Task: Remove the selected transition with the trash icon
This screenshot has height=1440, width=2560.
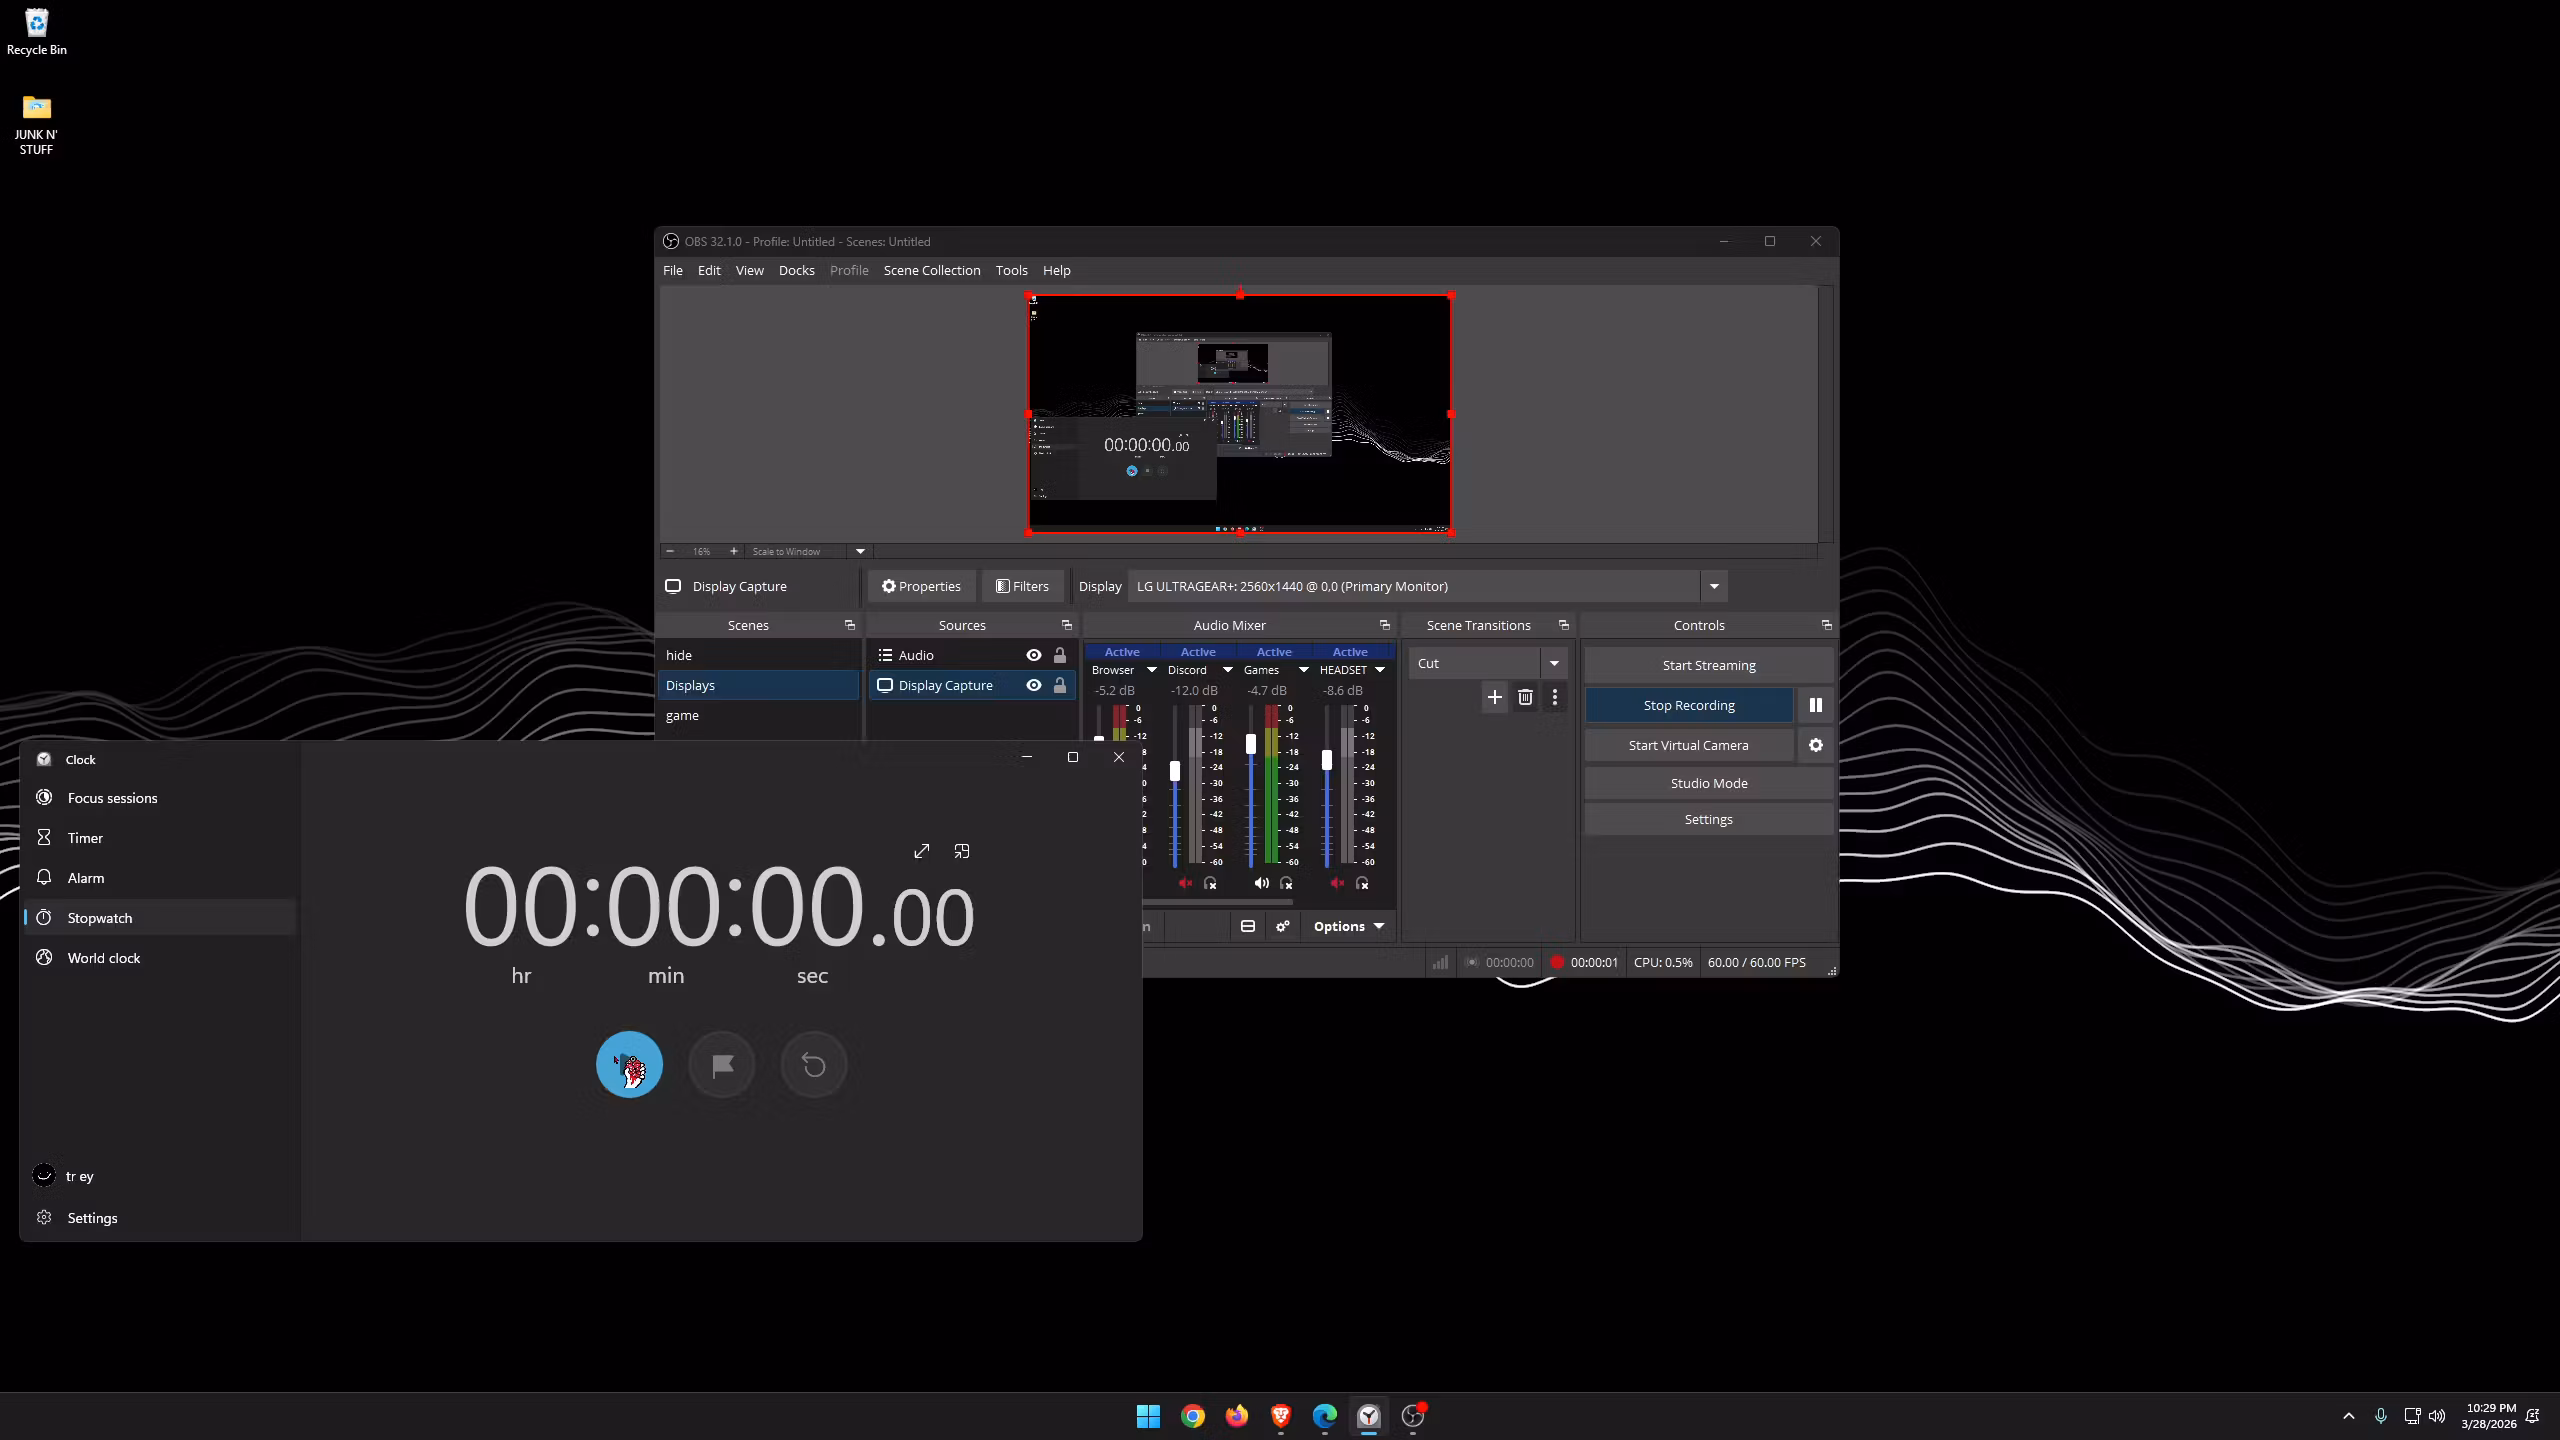Action: tap(1525, 697)
